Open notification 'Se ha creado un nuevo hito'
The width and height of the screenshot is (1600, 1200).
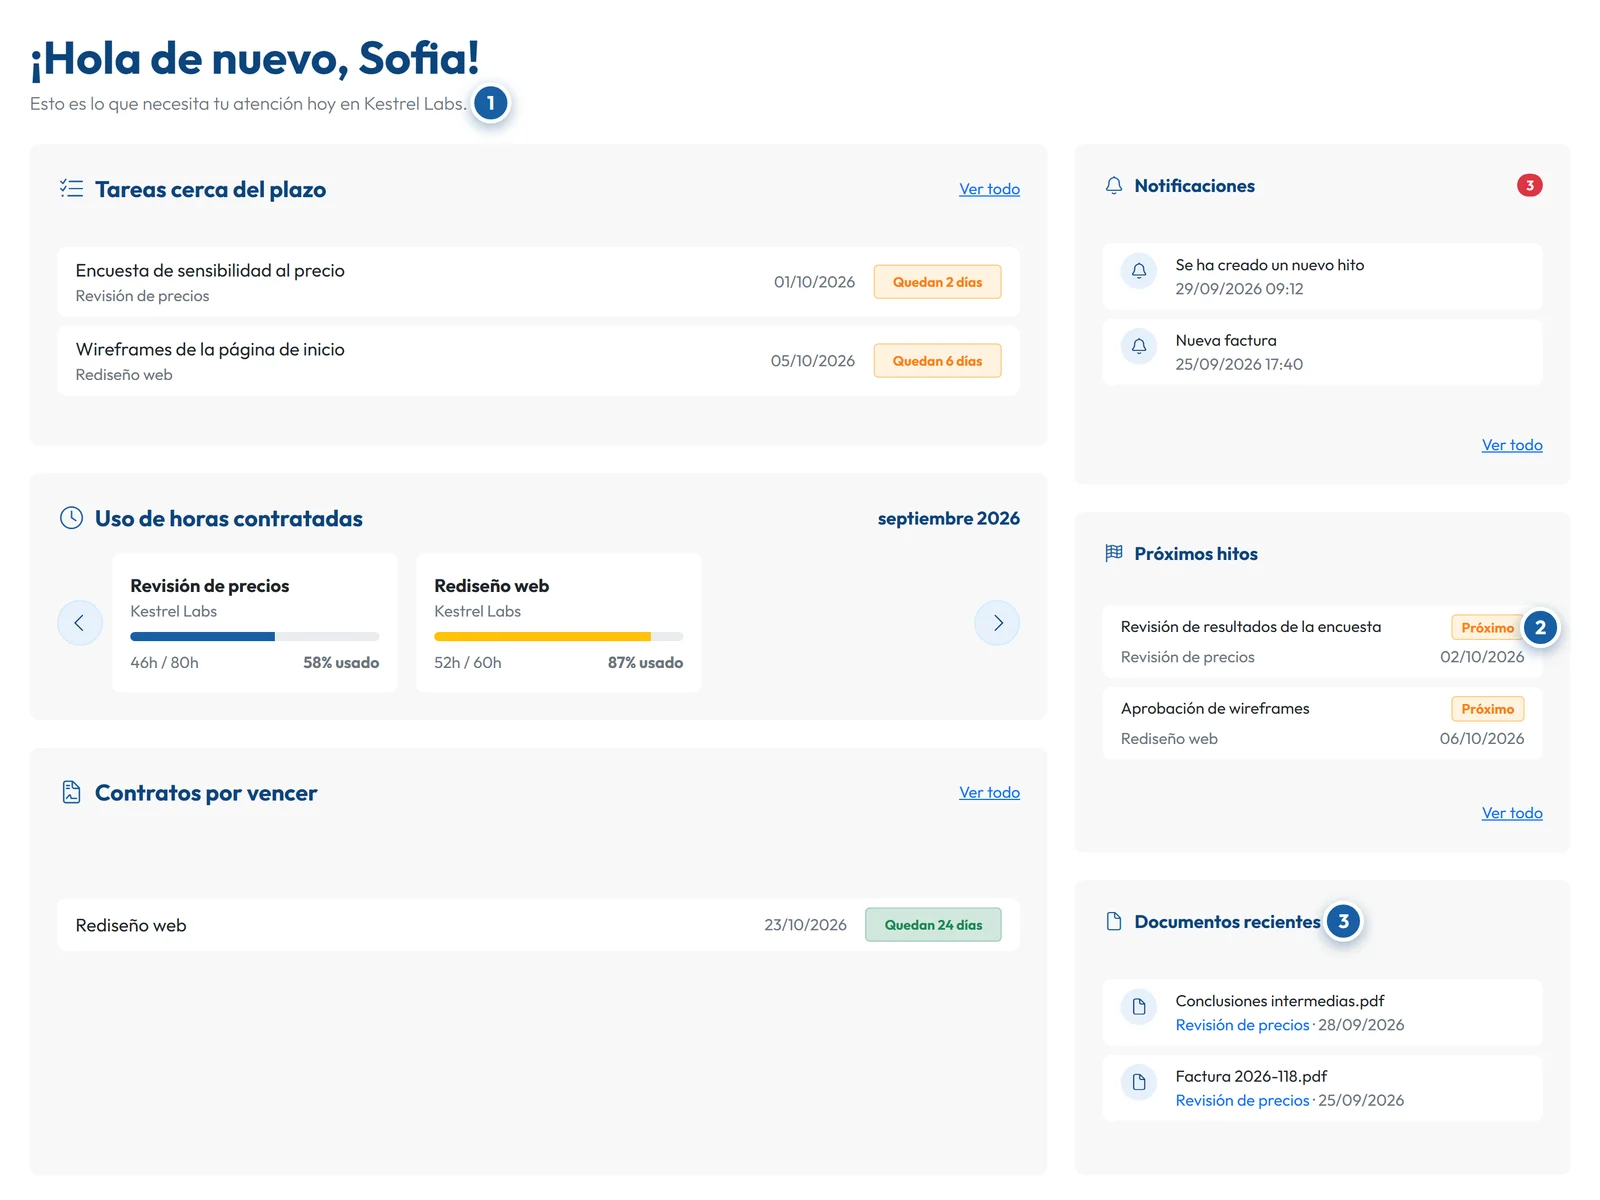(1322, 277)
